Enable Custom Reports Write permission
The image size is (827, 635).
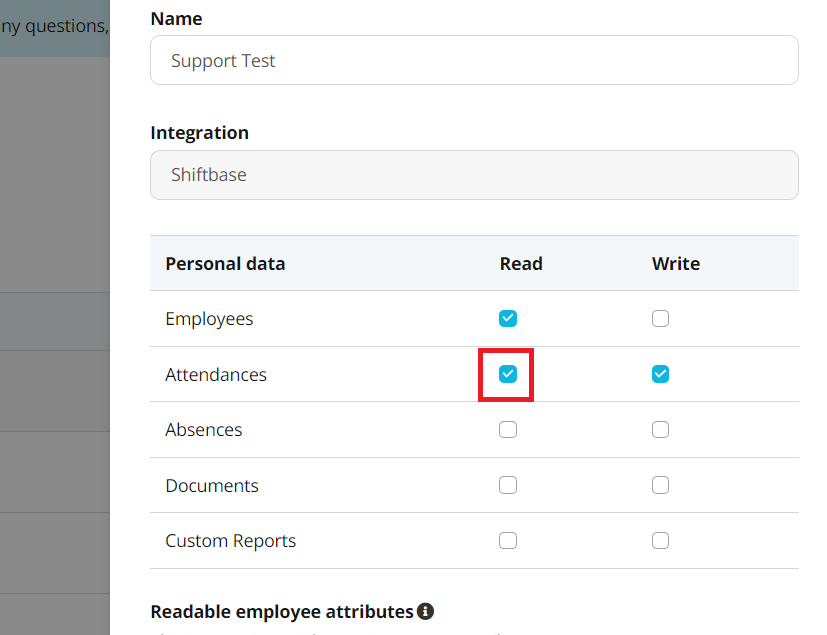660,541
